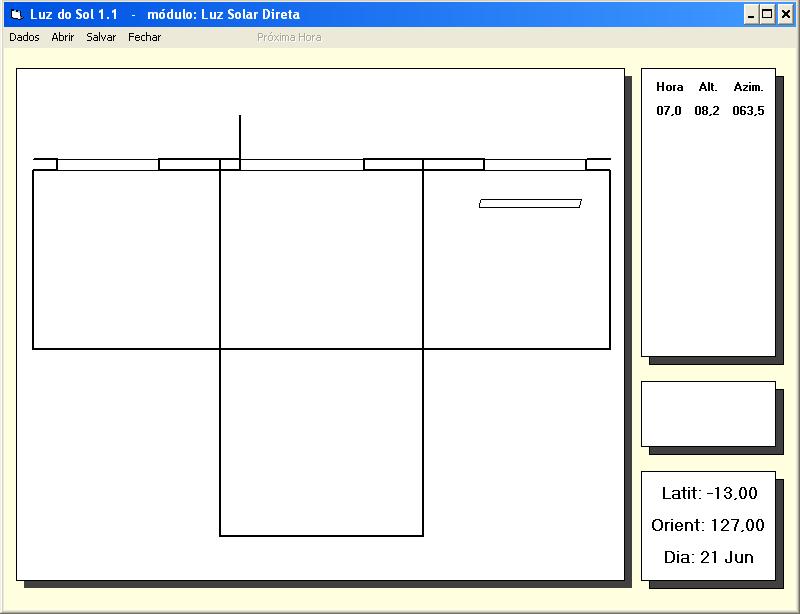Screen dimensions: 800x614
Task: Click the greyed Próxima Hora menu item
Action: click(x=289, y=37)
